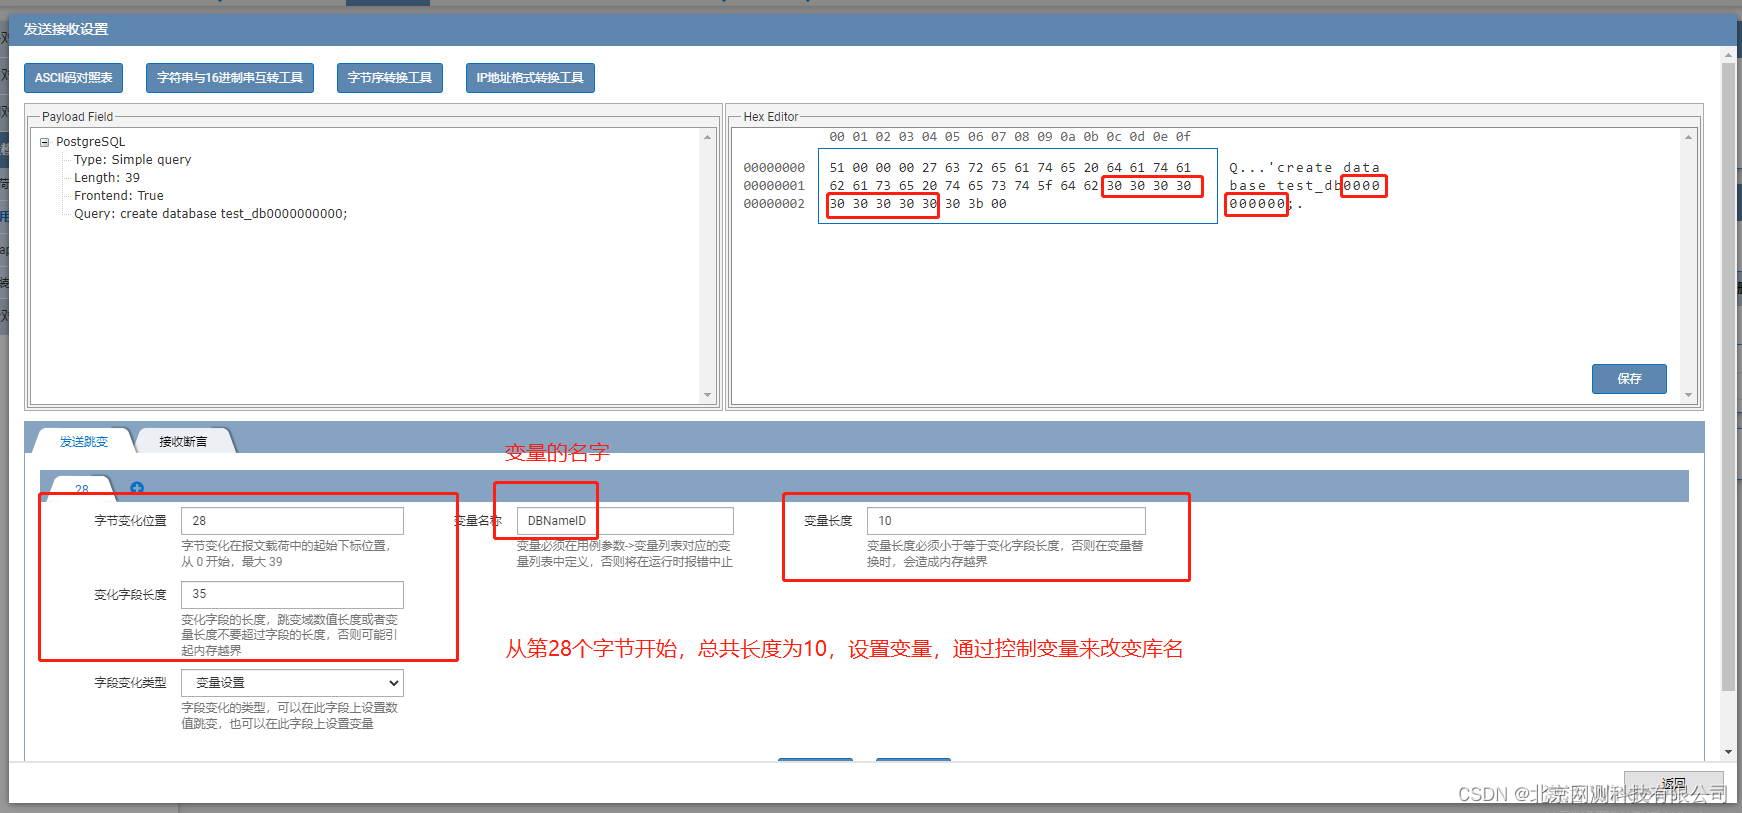Switch to the 接收断言 tab
The width and height of the screenshot is (1742, 813).
point(183,441)
